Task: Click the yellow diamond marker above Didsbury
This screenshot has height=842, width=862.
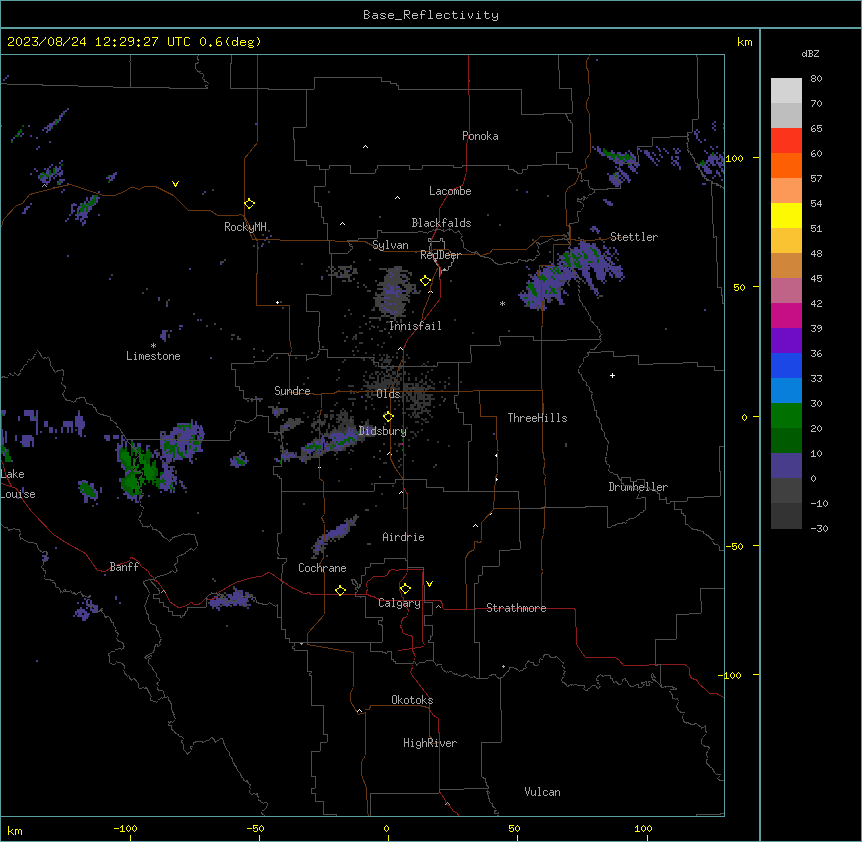Action: (x=388, y=417)
